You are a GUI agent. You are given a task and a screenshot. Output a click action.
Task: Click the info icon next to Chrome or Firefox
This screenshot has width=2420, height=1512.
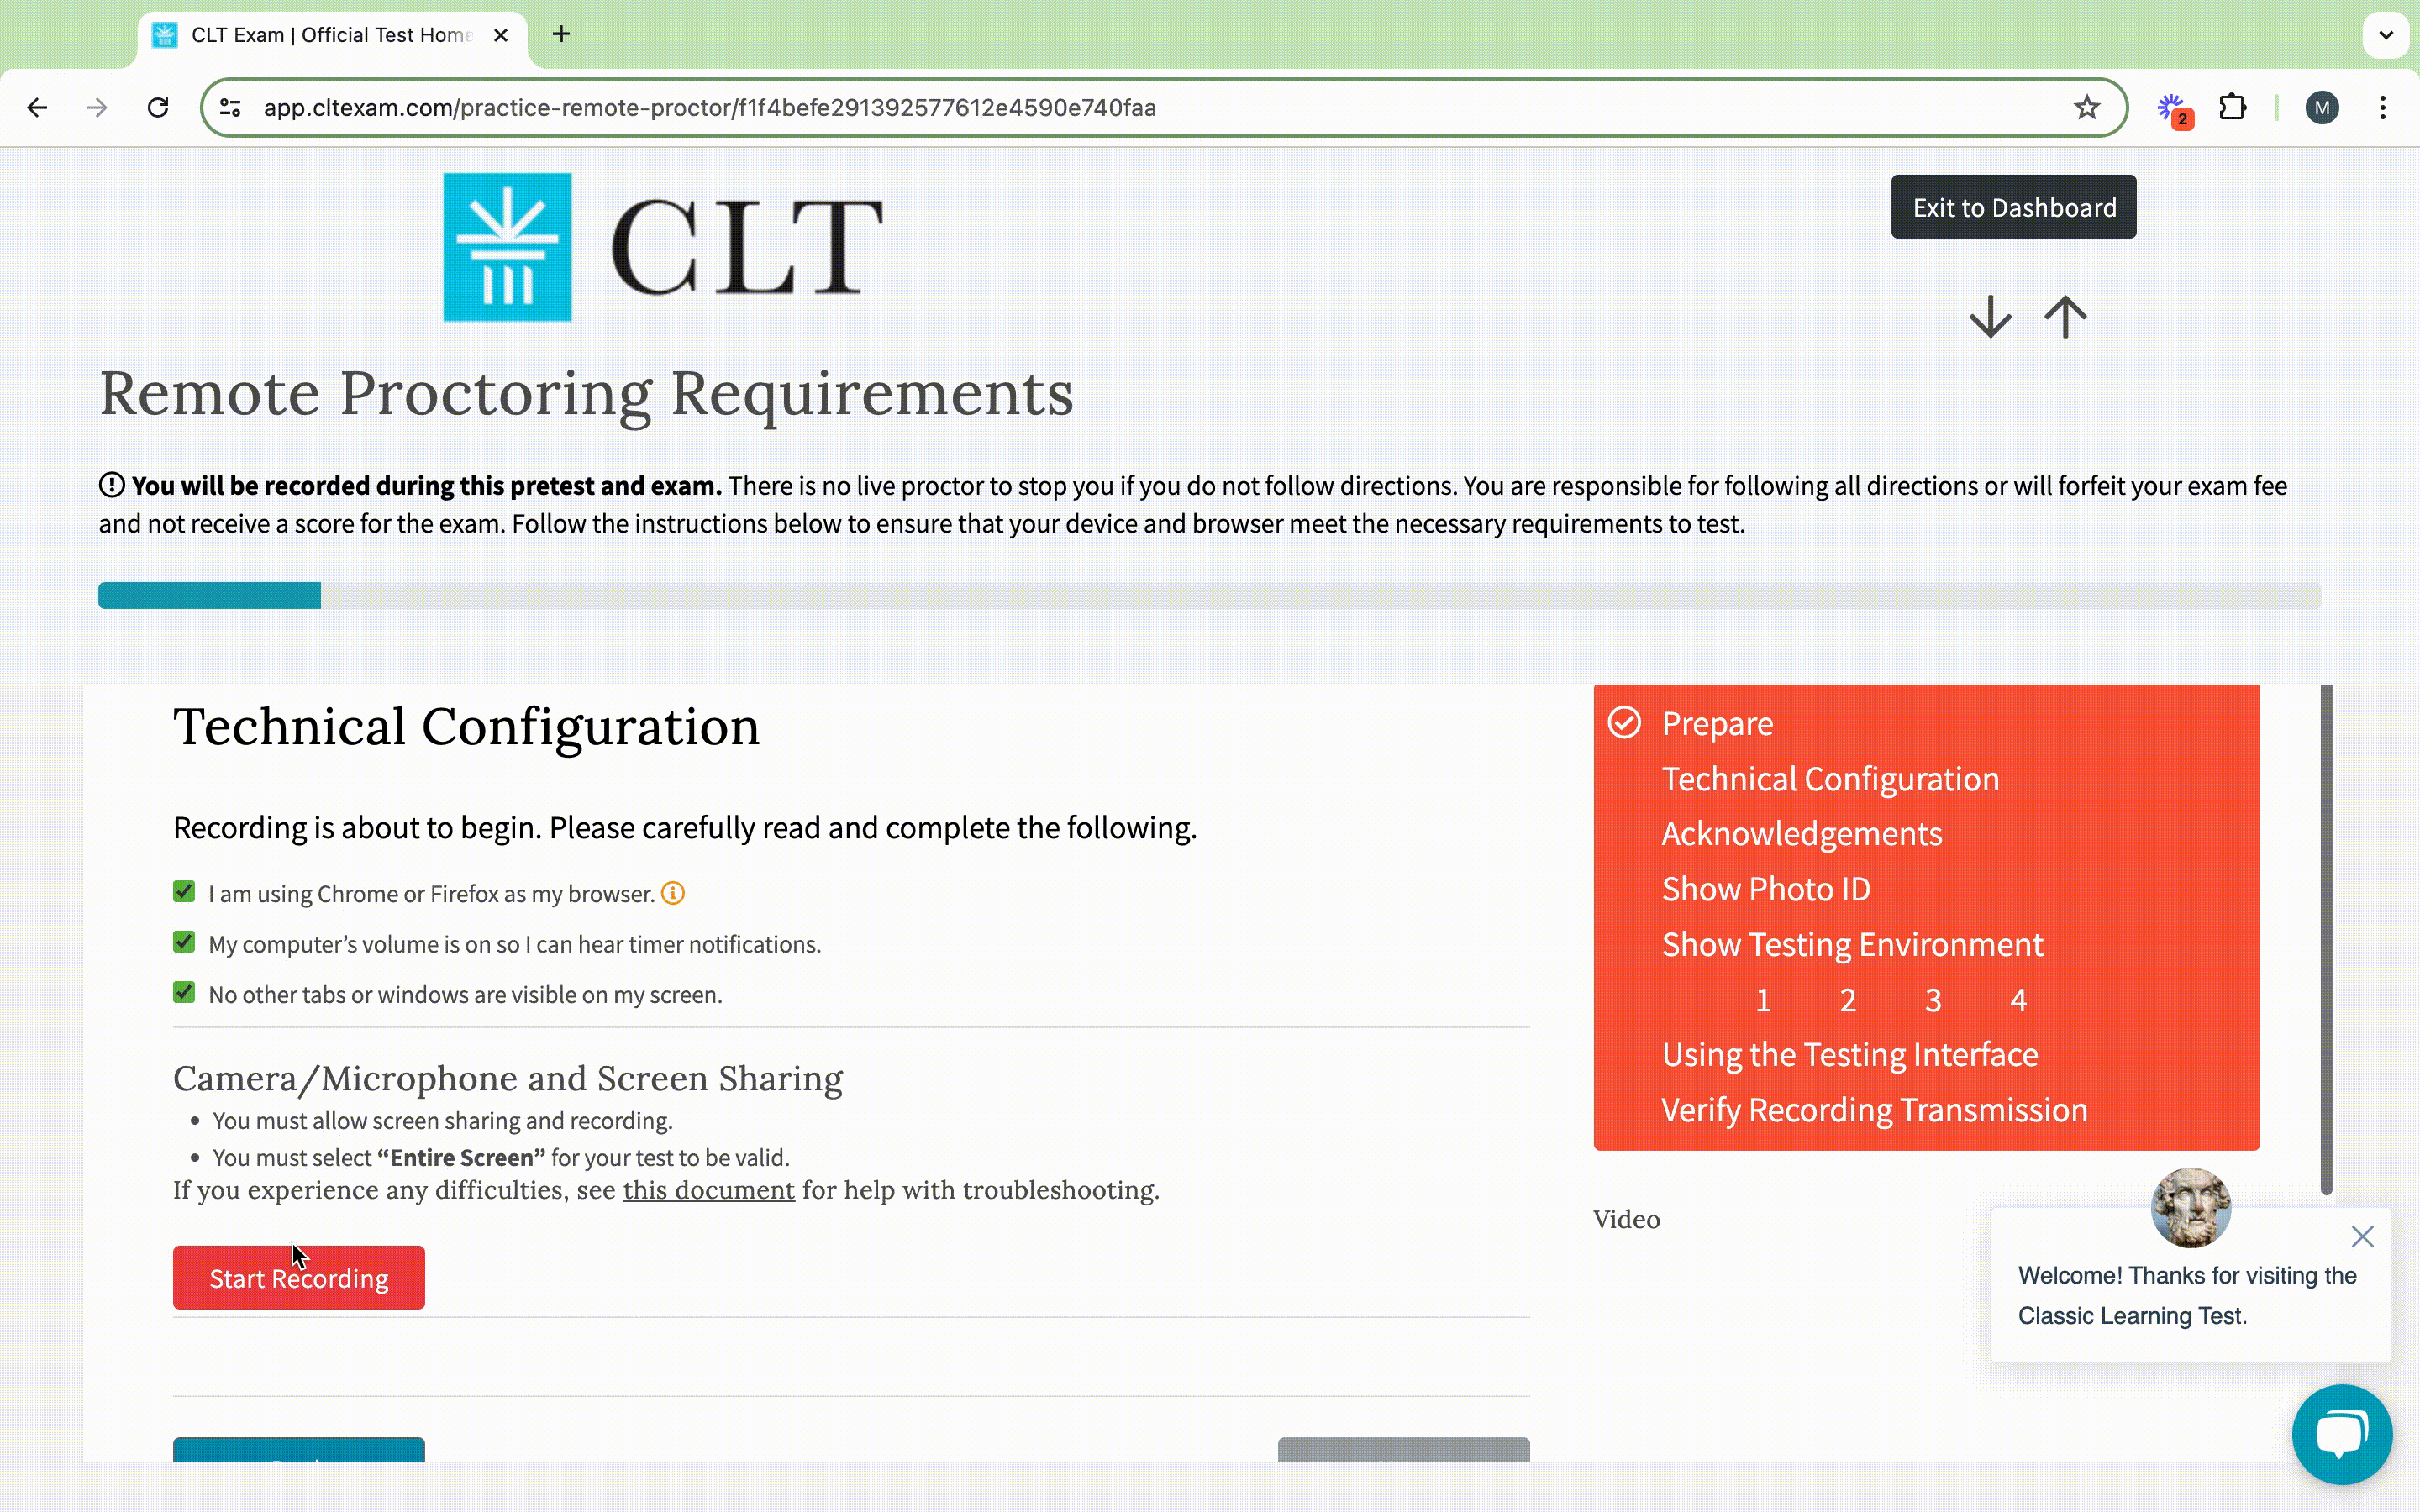click(672, 894)
